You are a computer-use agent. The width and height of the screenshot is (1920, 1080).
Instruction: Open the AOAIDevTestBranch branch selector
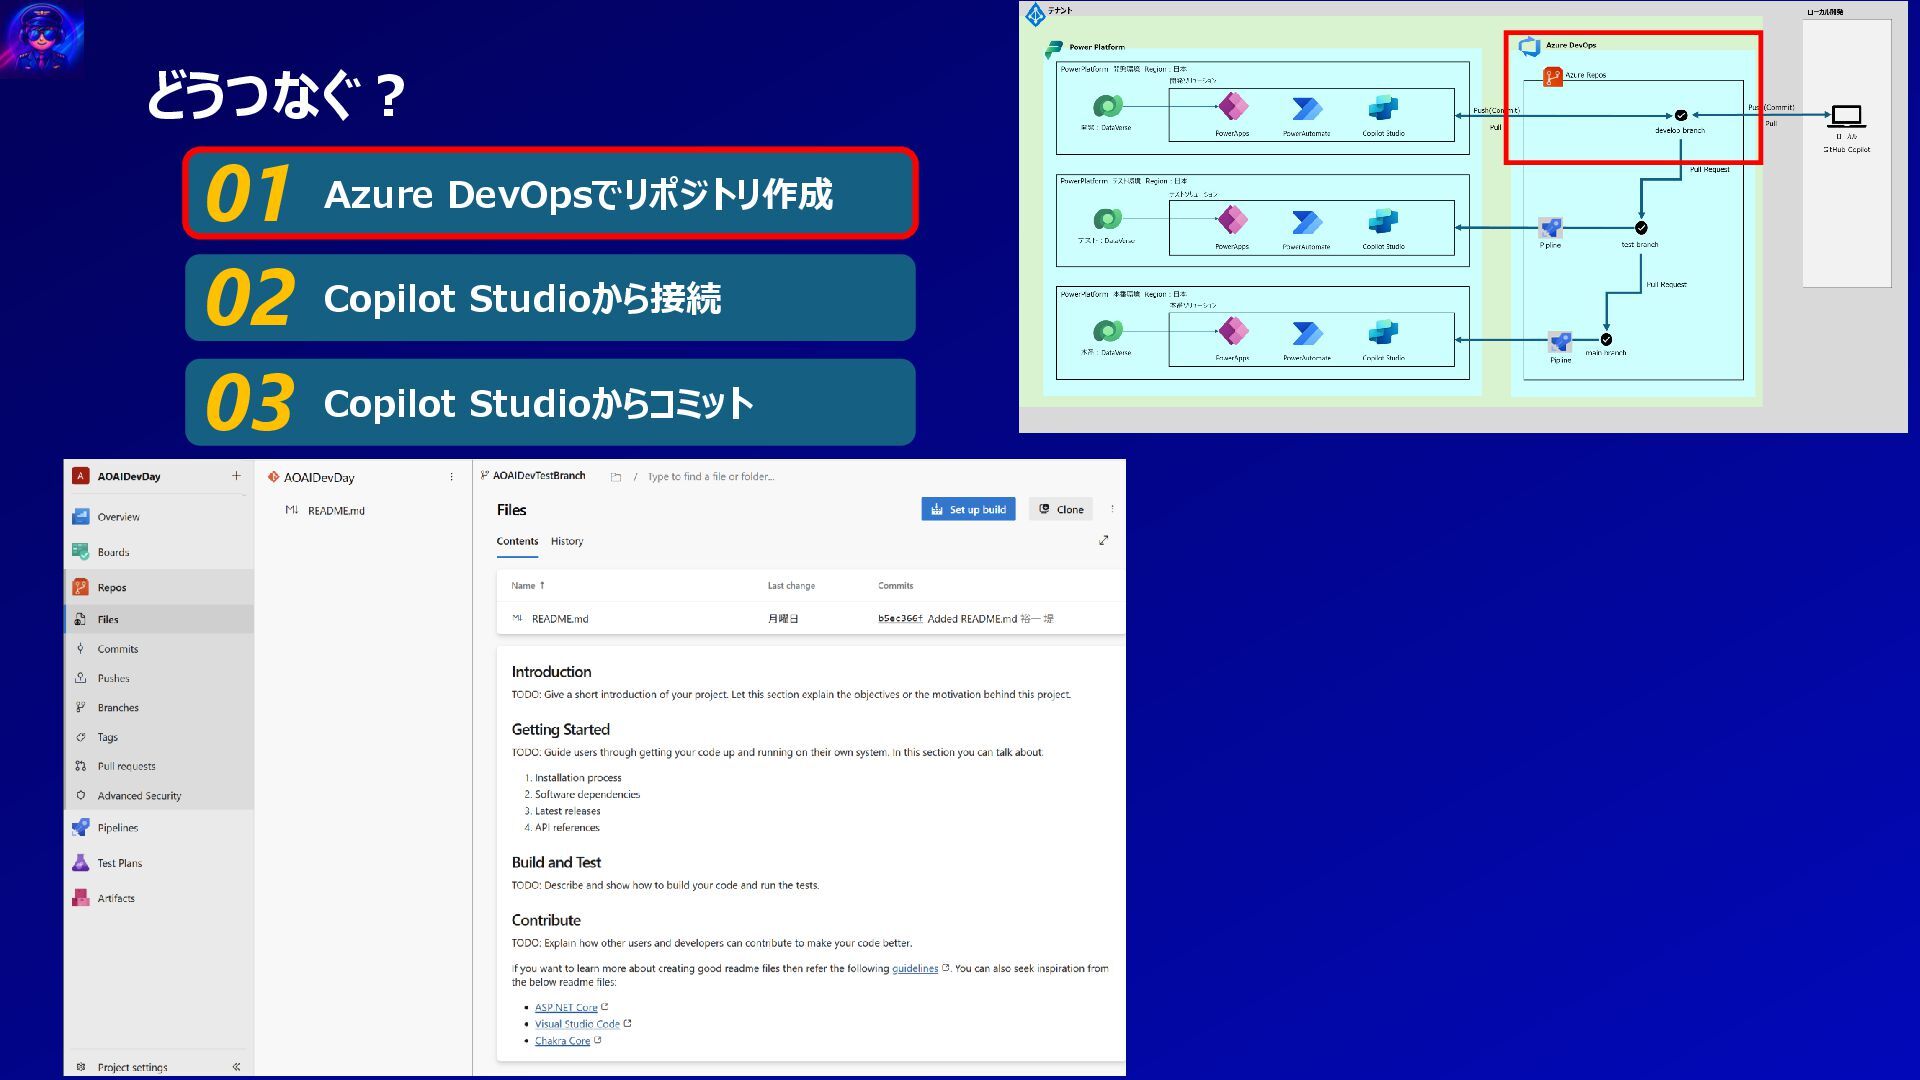click(x=533, y=476)
